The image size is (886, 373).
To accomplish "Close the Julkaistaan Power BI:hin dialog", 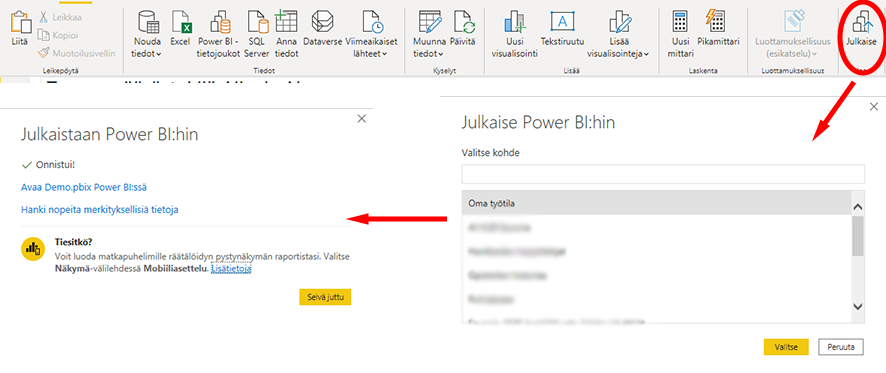I will click(x=362, y=119).
